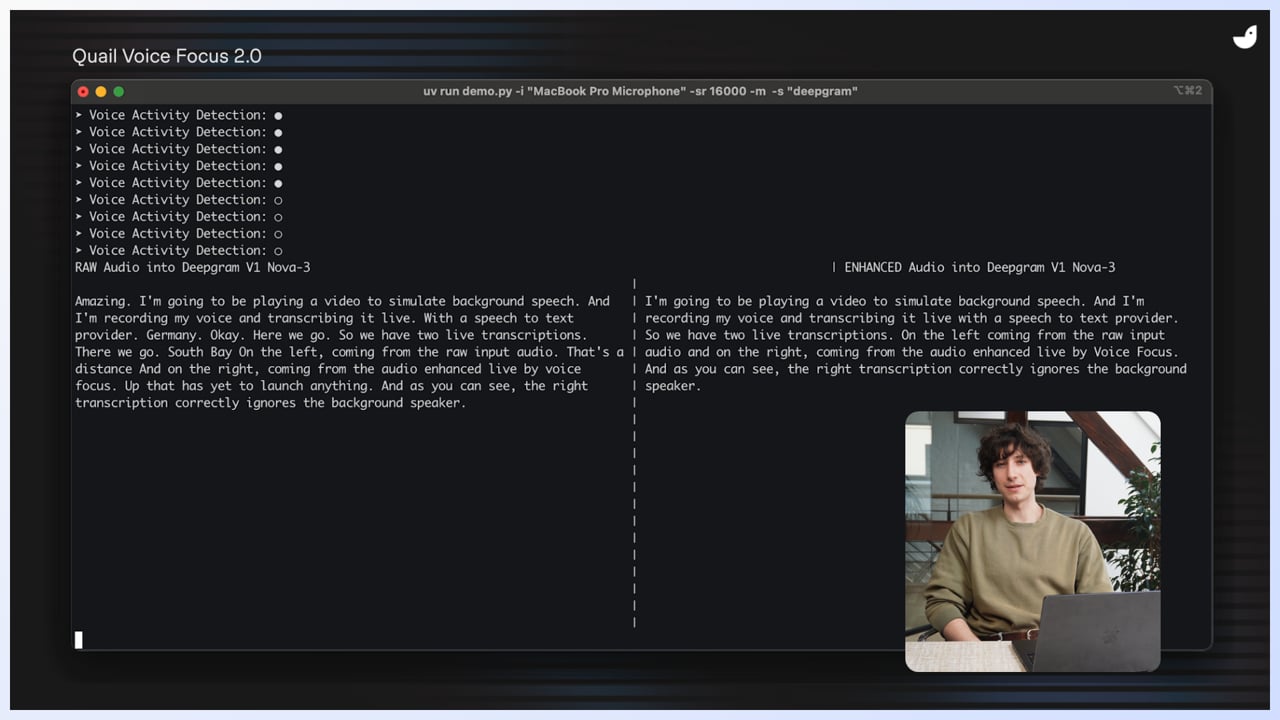The image size is (1280, 720).
Task: Click the bottommost Voice Activity Detection line
Action: coord(178,250)
